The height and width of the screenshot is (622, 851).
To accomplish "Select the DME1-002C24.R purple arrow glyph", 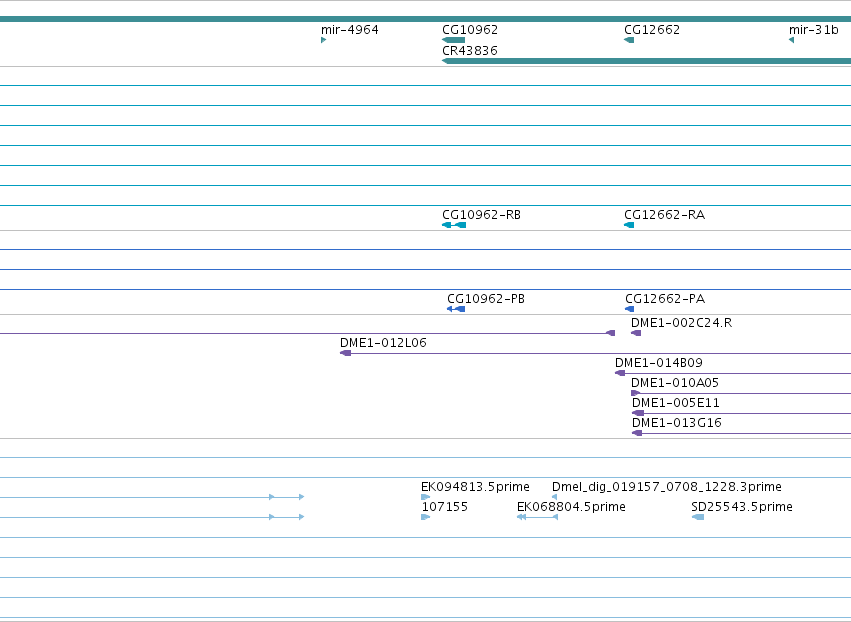I will pos(636,333).
